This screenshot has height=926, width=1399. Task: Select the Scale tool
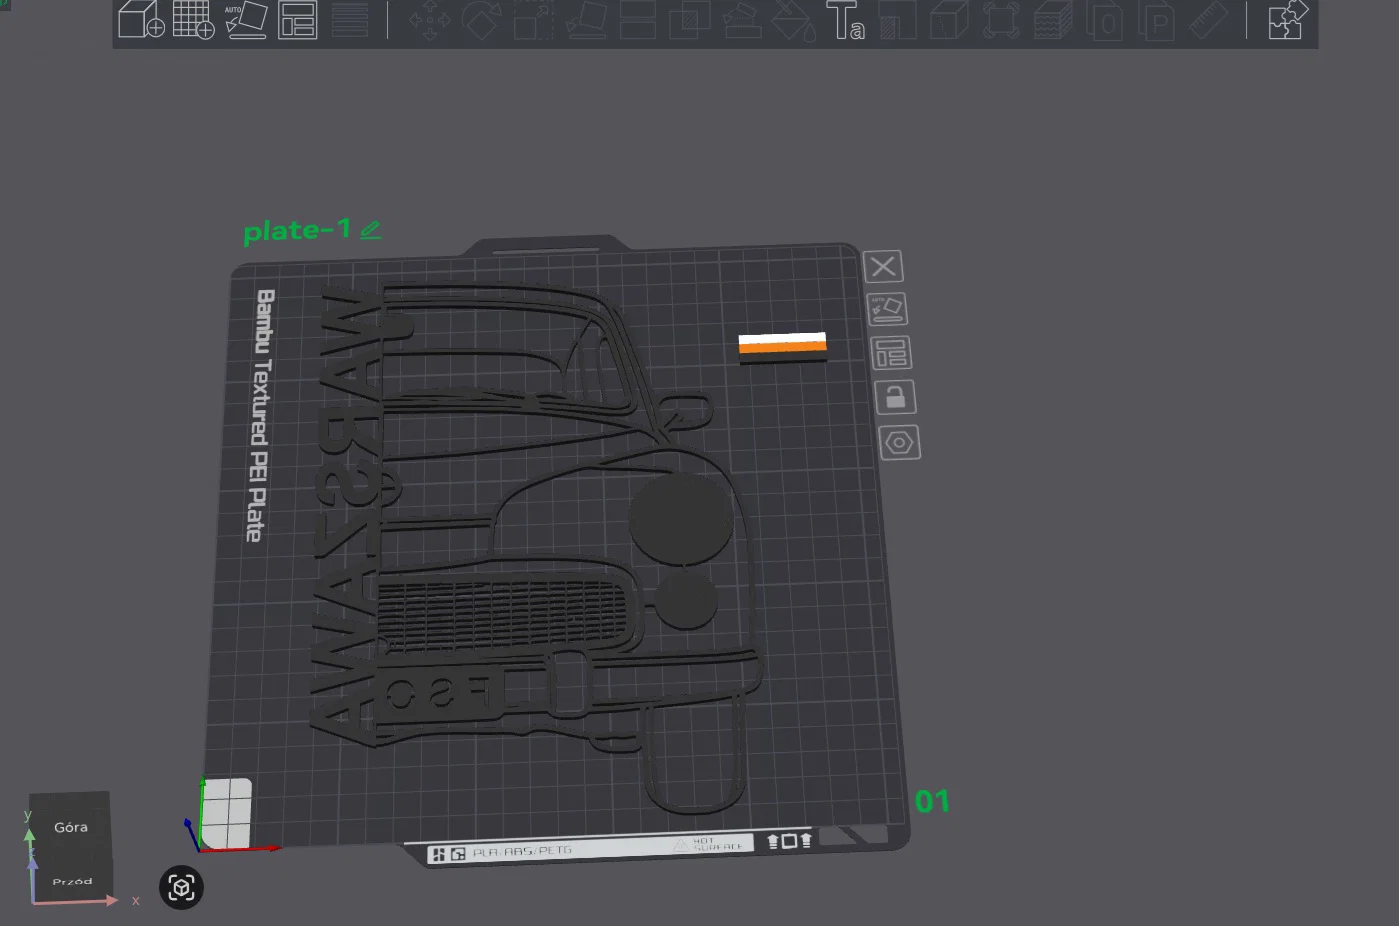click(x=533, y=19)
